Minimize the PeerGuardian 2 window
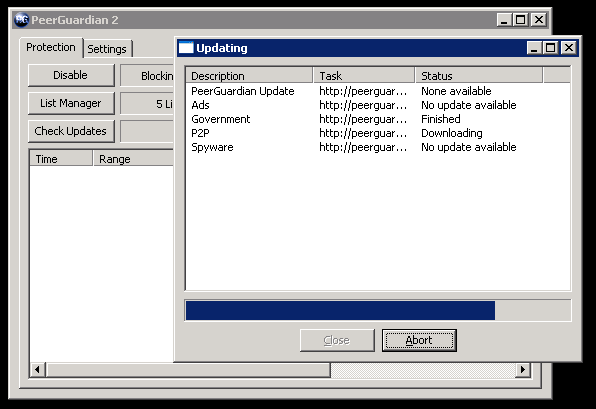 point(504,20)
